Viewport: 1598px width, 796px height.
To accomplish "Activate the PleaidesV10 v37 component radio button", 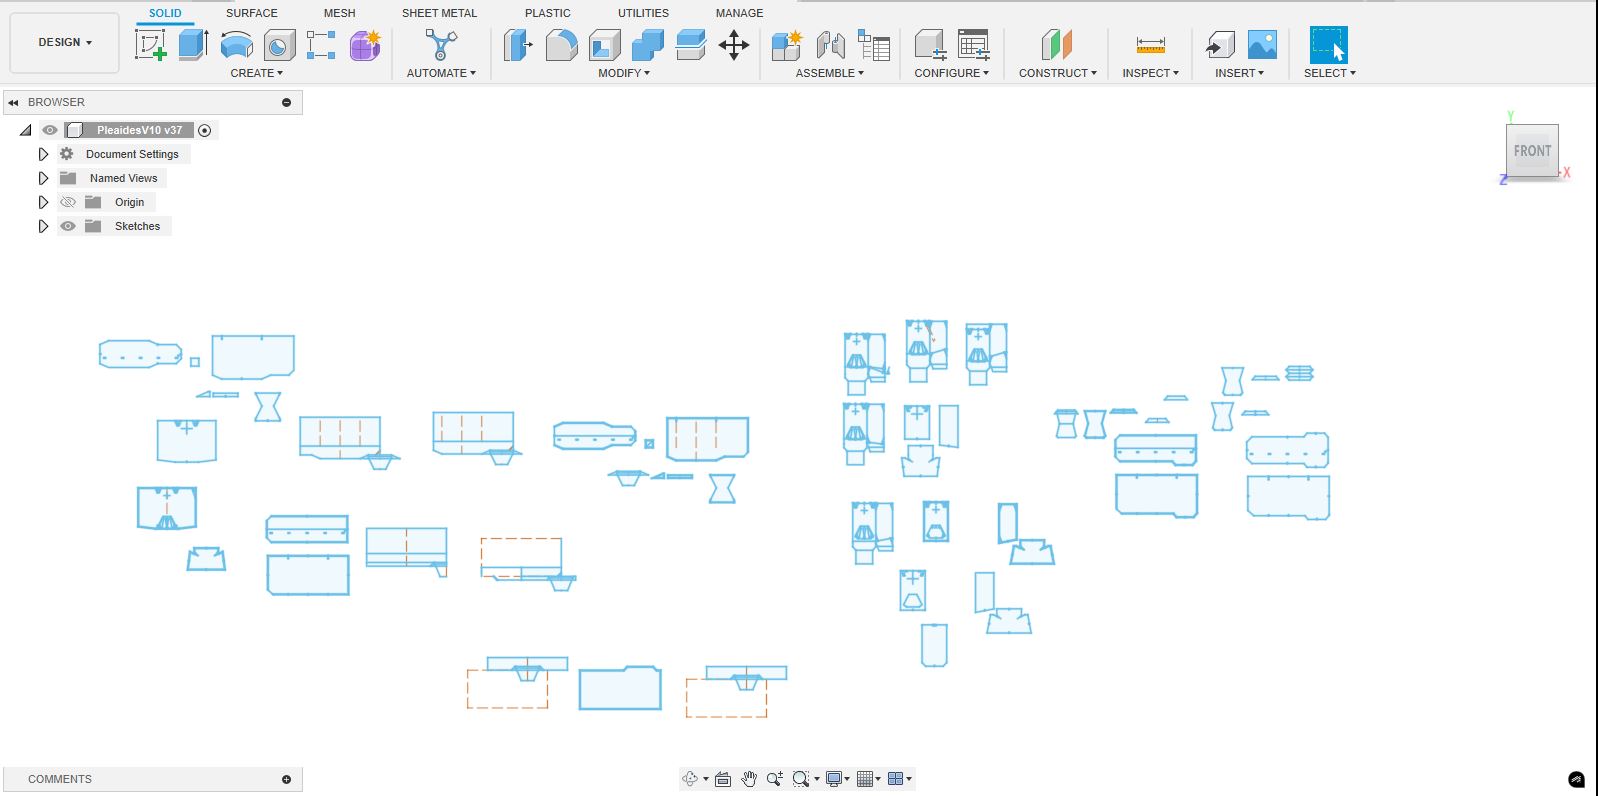I will click(205, 130).
